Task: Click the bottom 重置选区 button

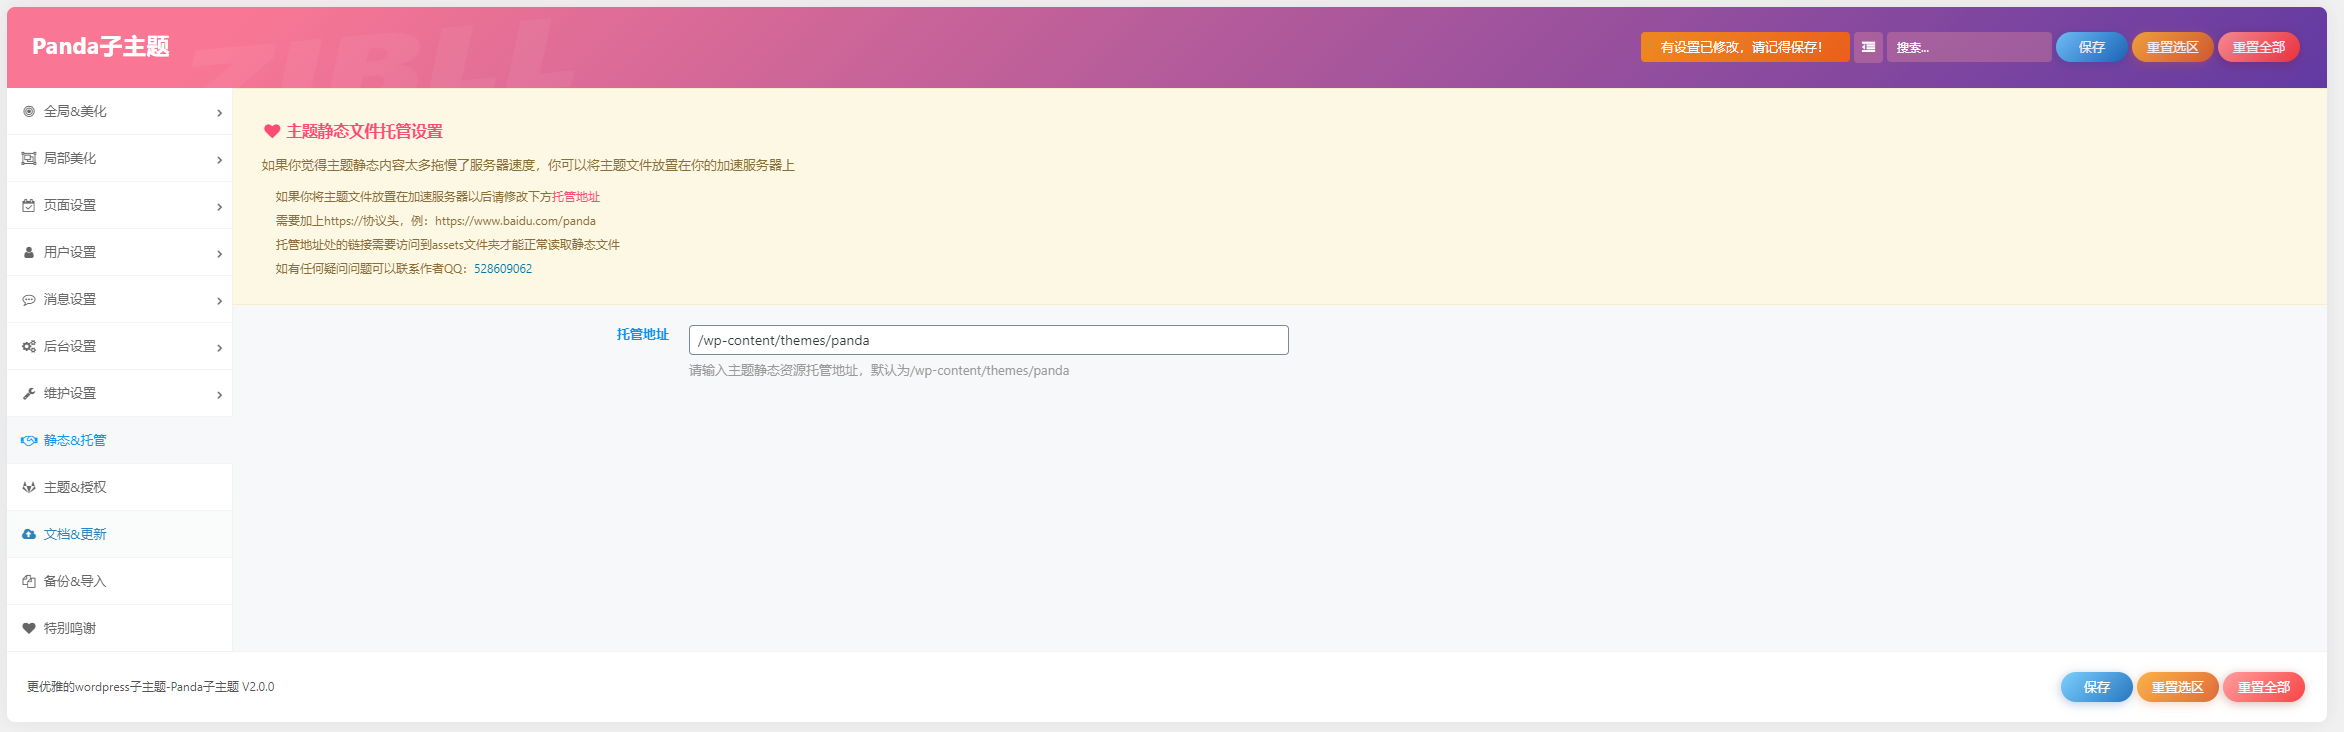Action: 2177,687
